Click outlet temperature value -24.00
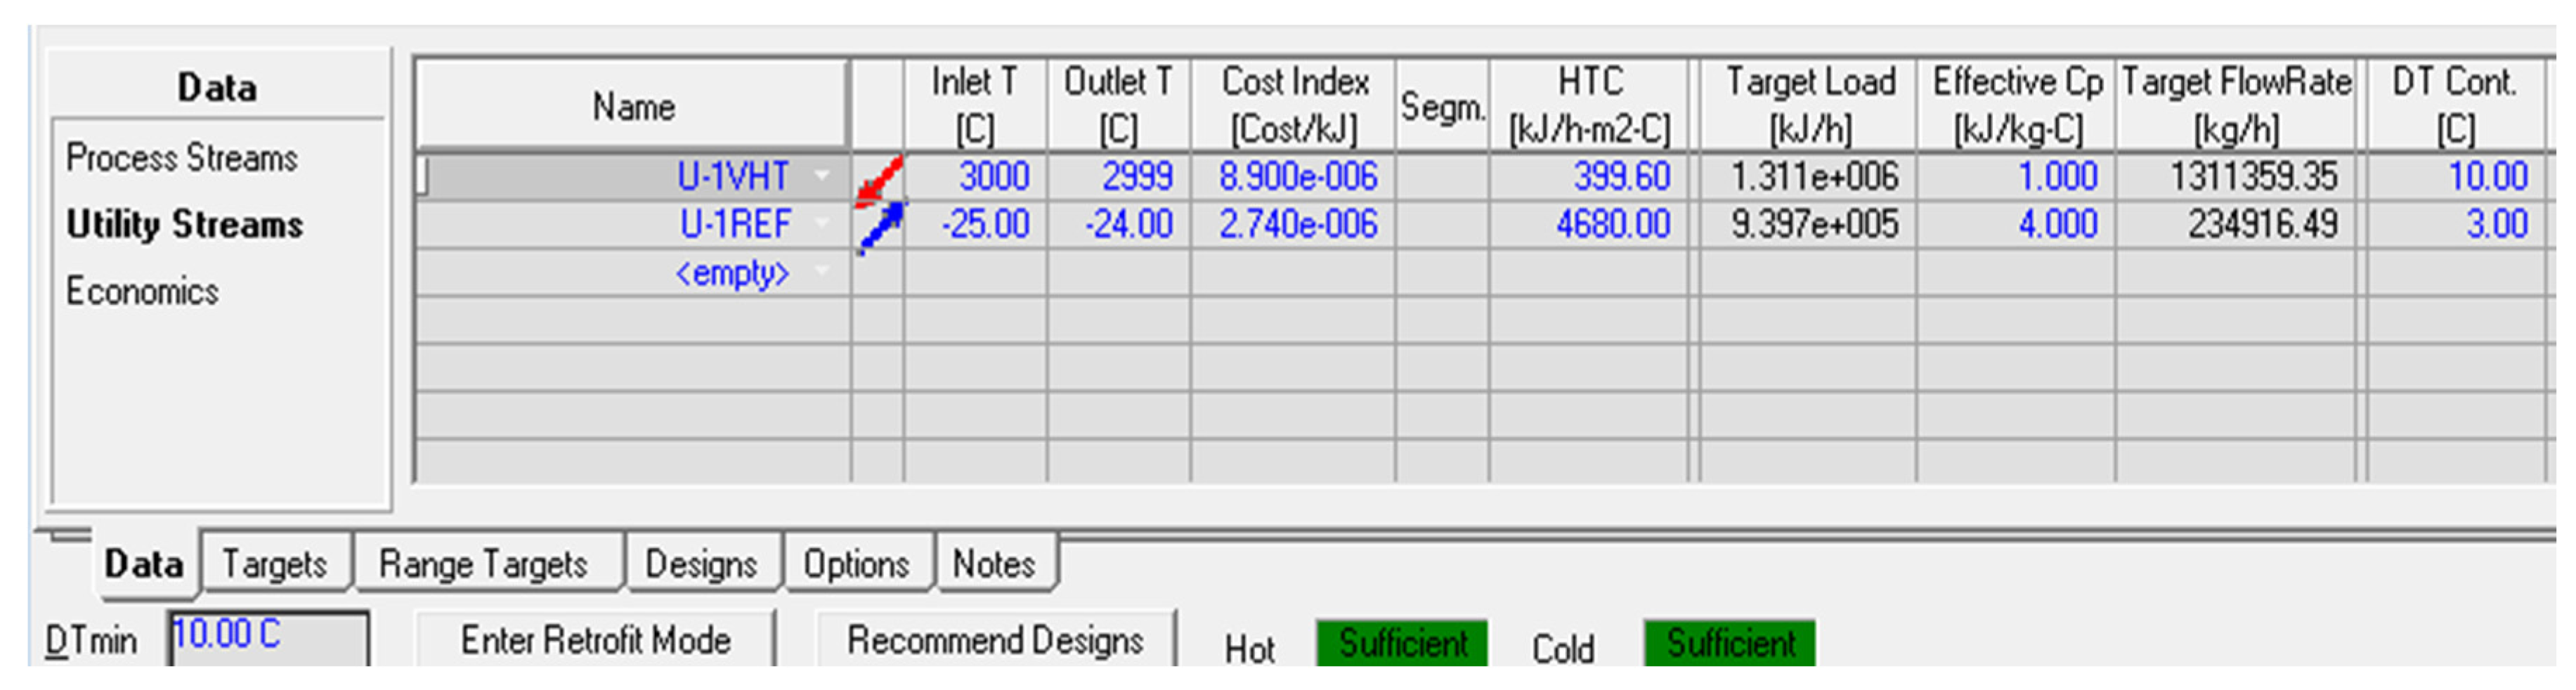This screenshot has width=2576, height=690. (1128, 225)
